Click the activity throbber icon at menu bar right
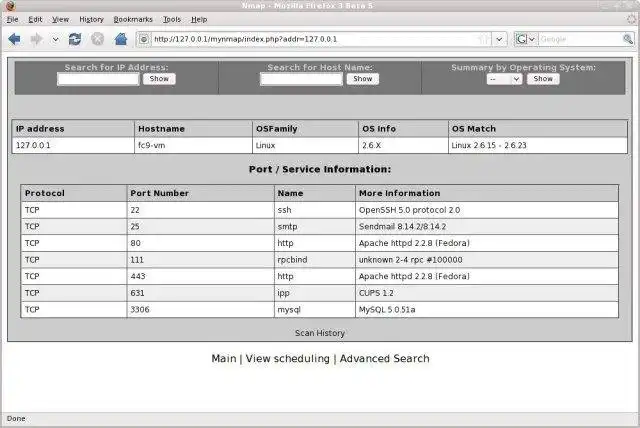640x428 pixels. click(632, 19)
